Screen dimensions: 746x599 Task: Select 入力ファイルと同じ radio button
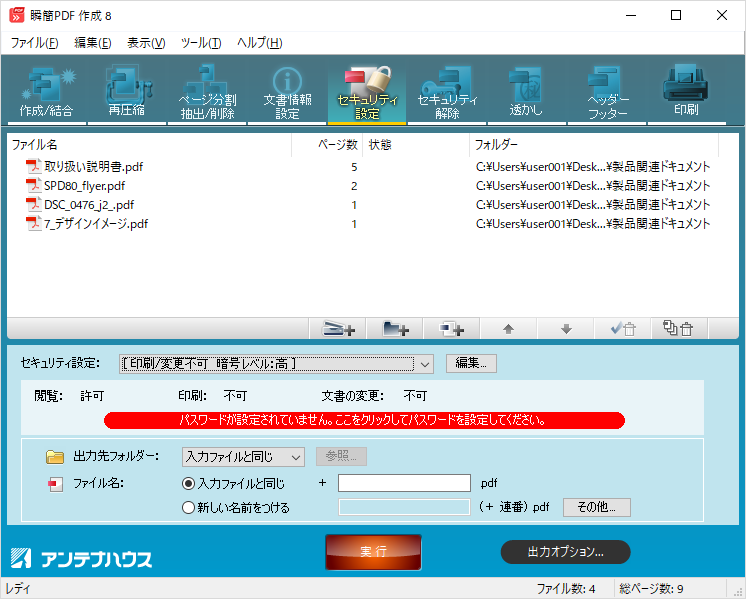point(188,483)
